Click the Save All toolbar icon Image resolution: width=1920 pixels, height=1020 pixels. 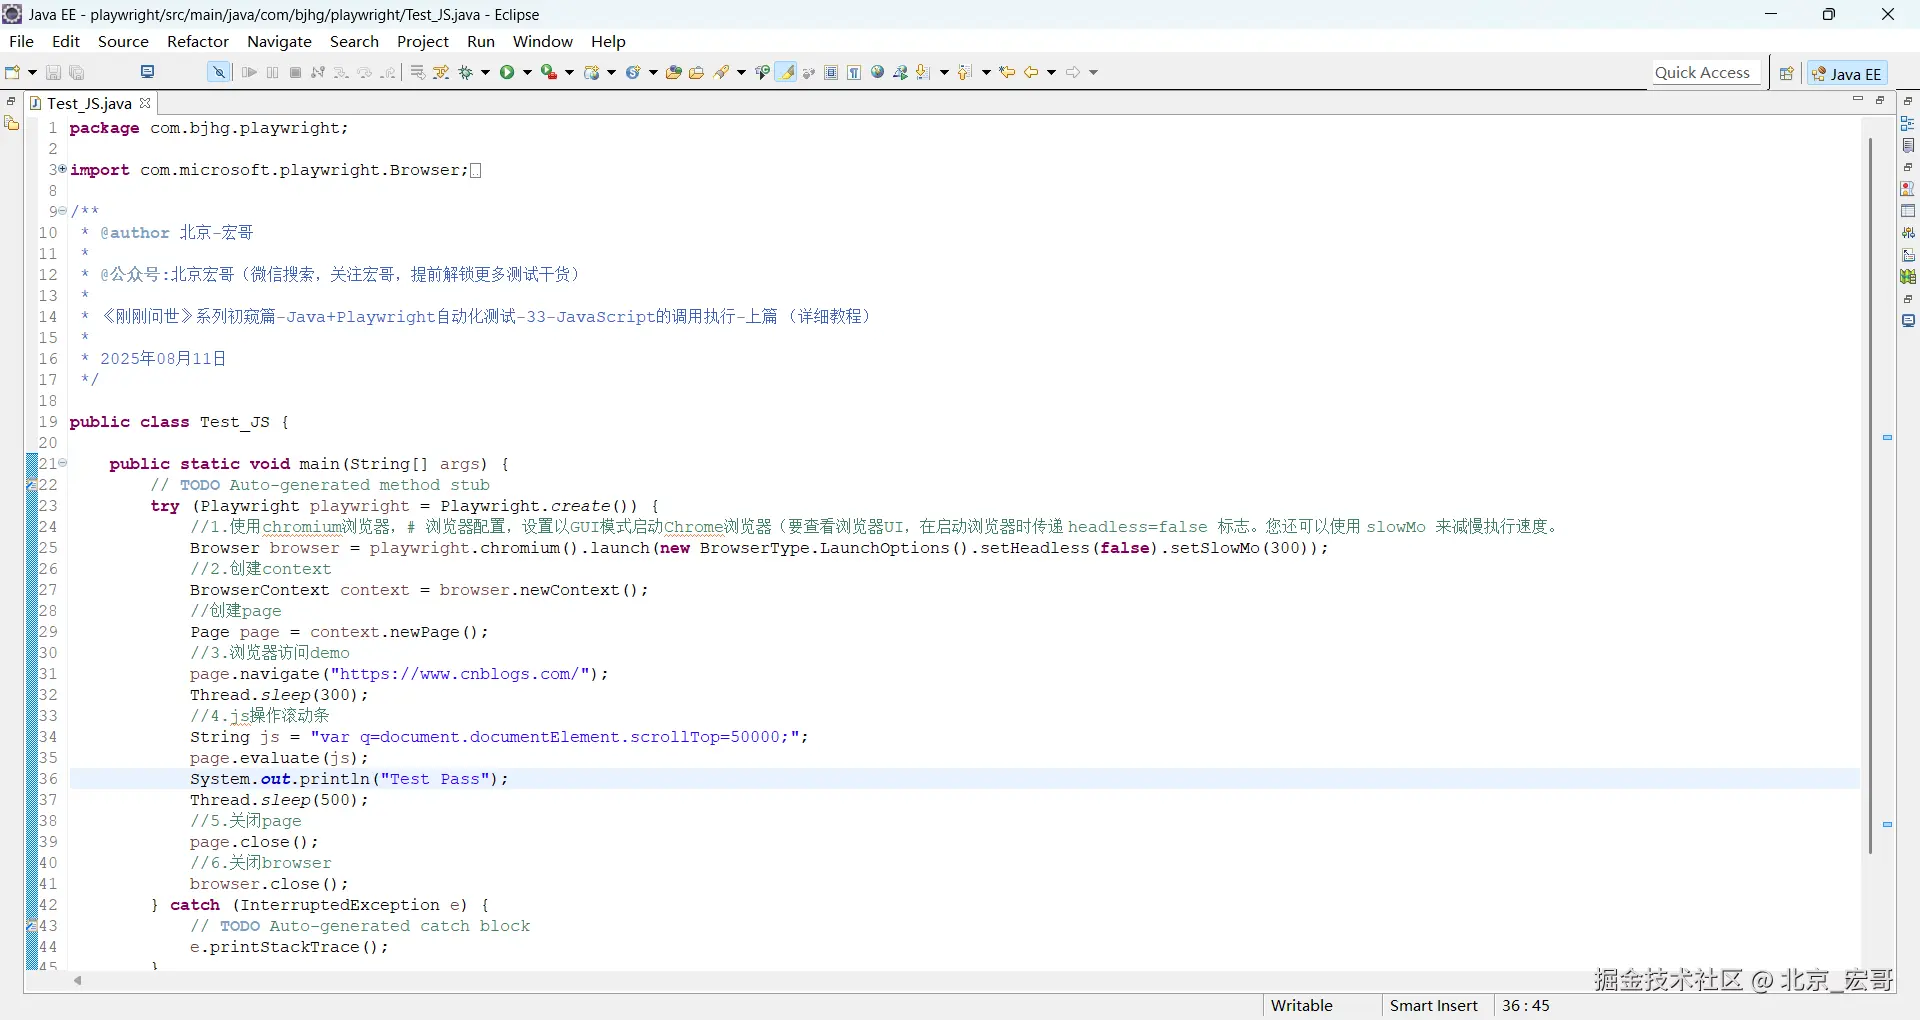[x=77, y=72]
